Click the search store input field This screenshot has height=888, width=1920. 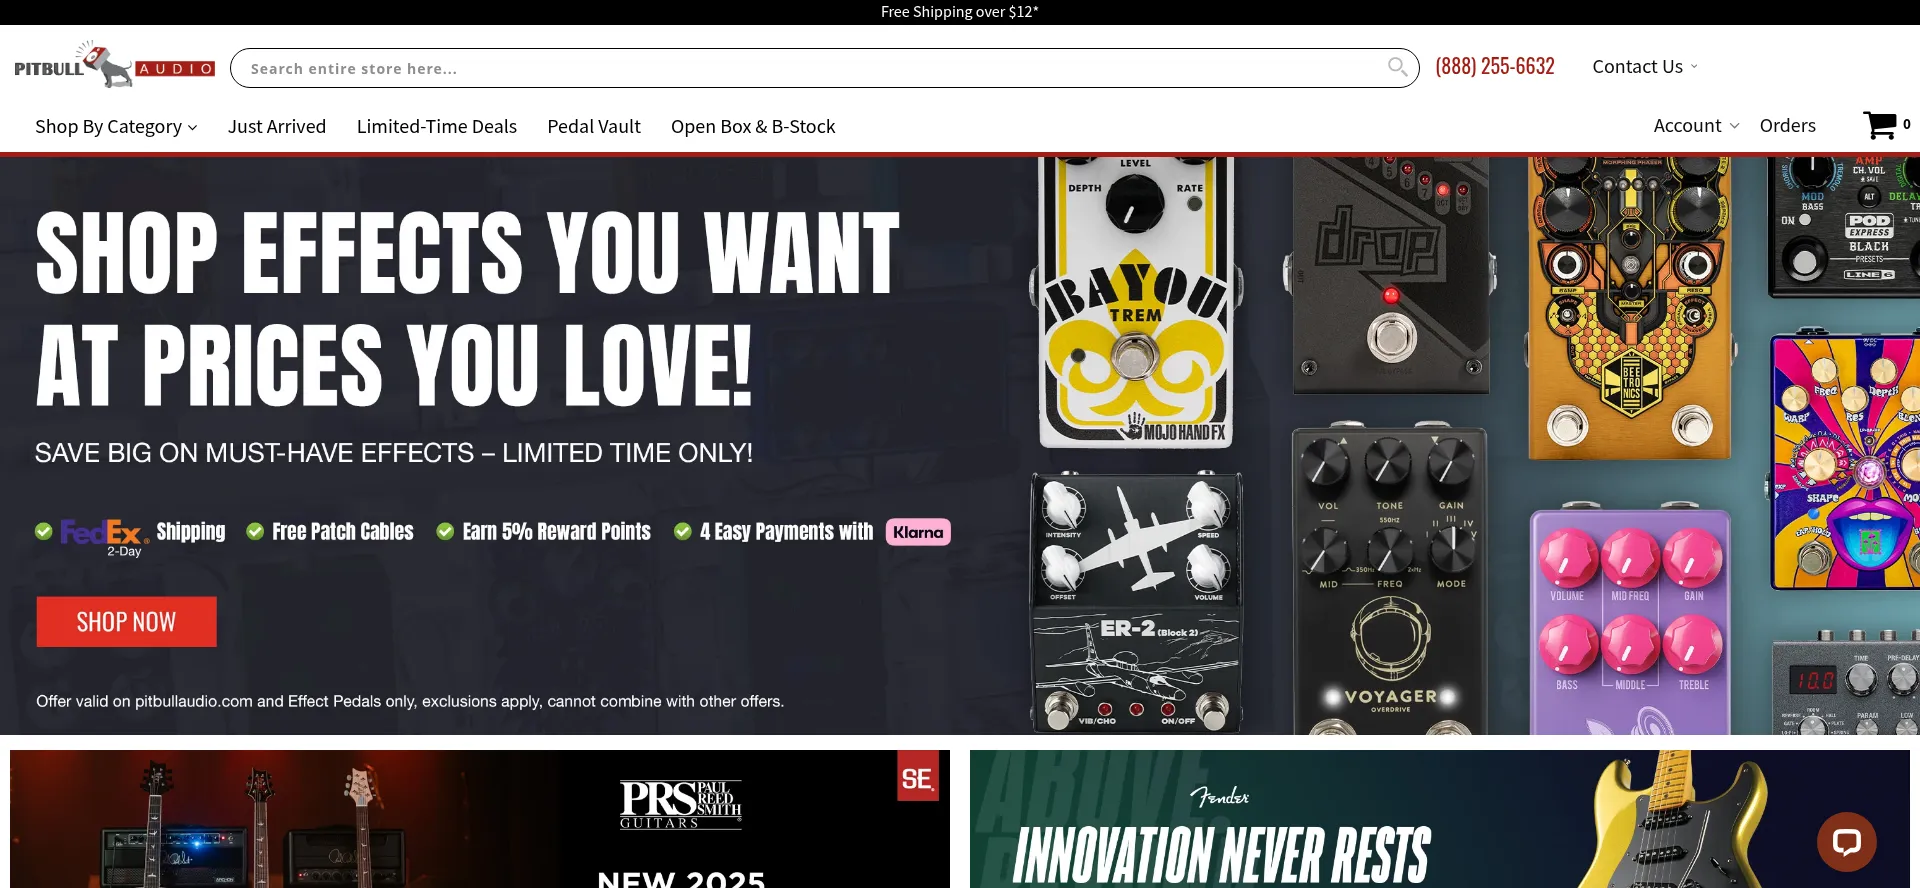[824, 68]
